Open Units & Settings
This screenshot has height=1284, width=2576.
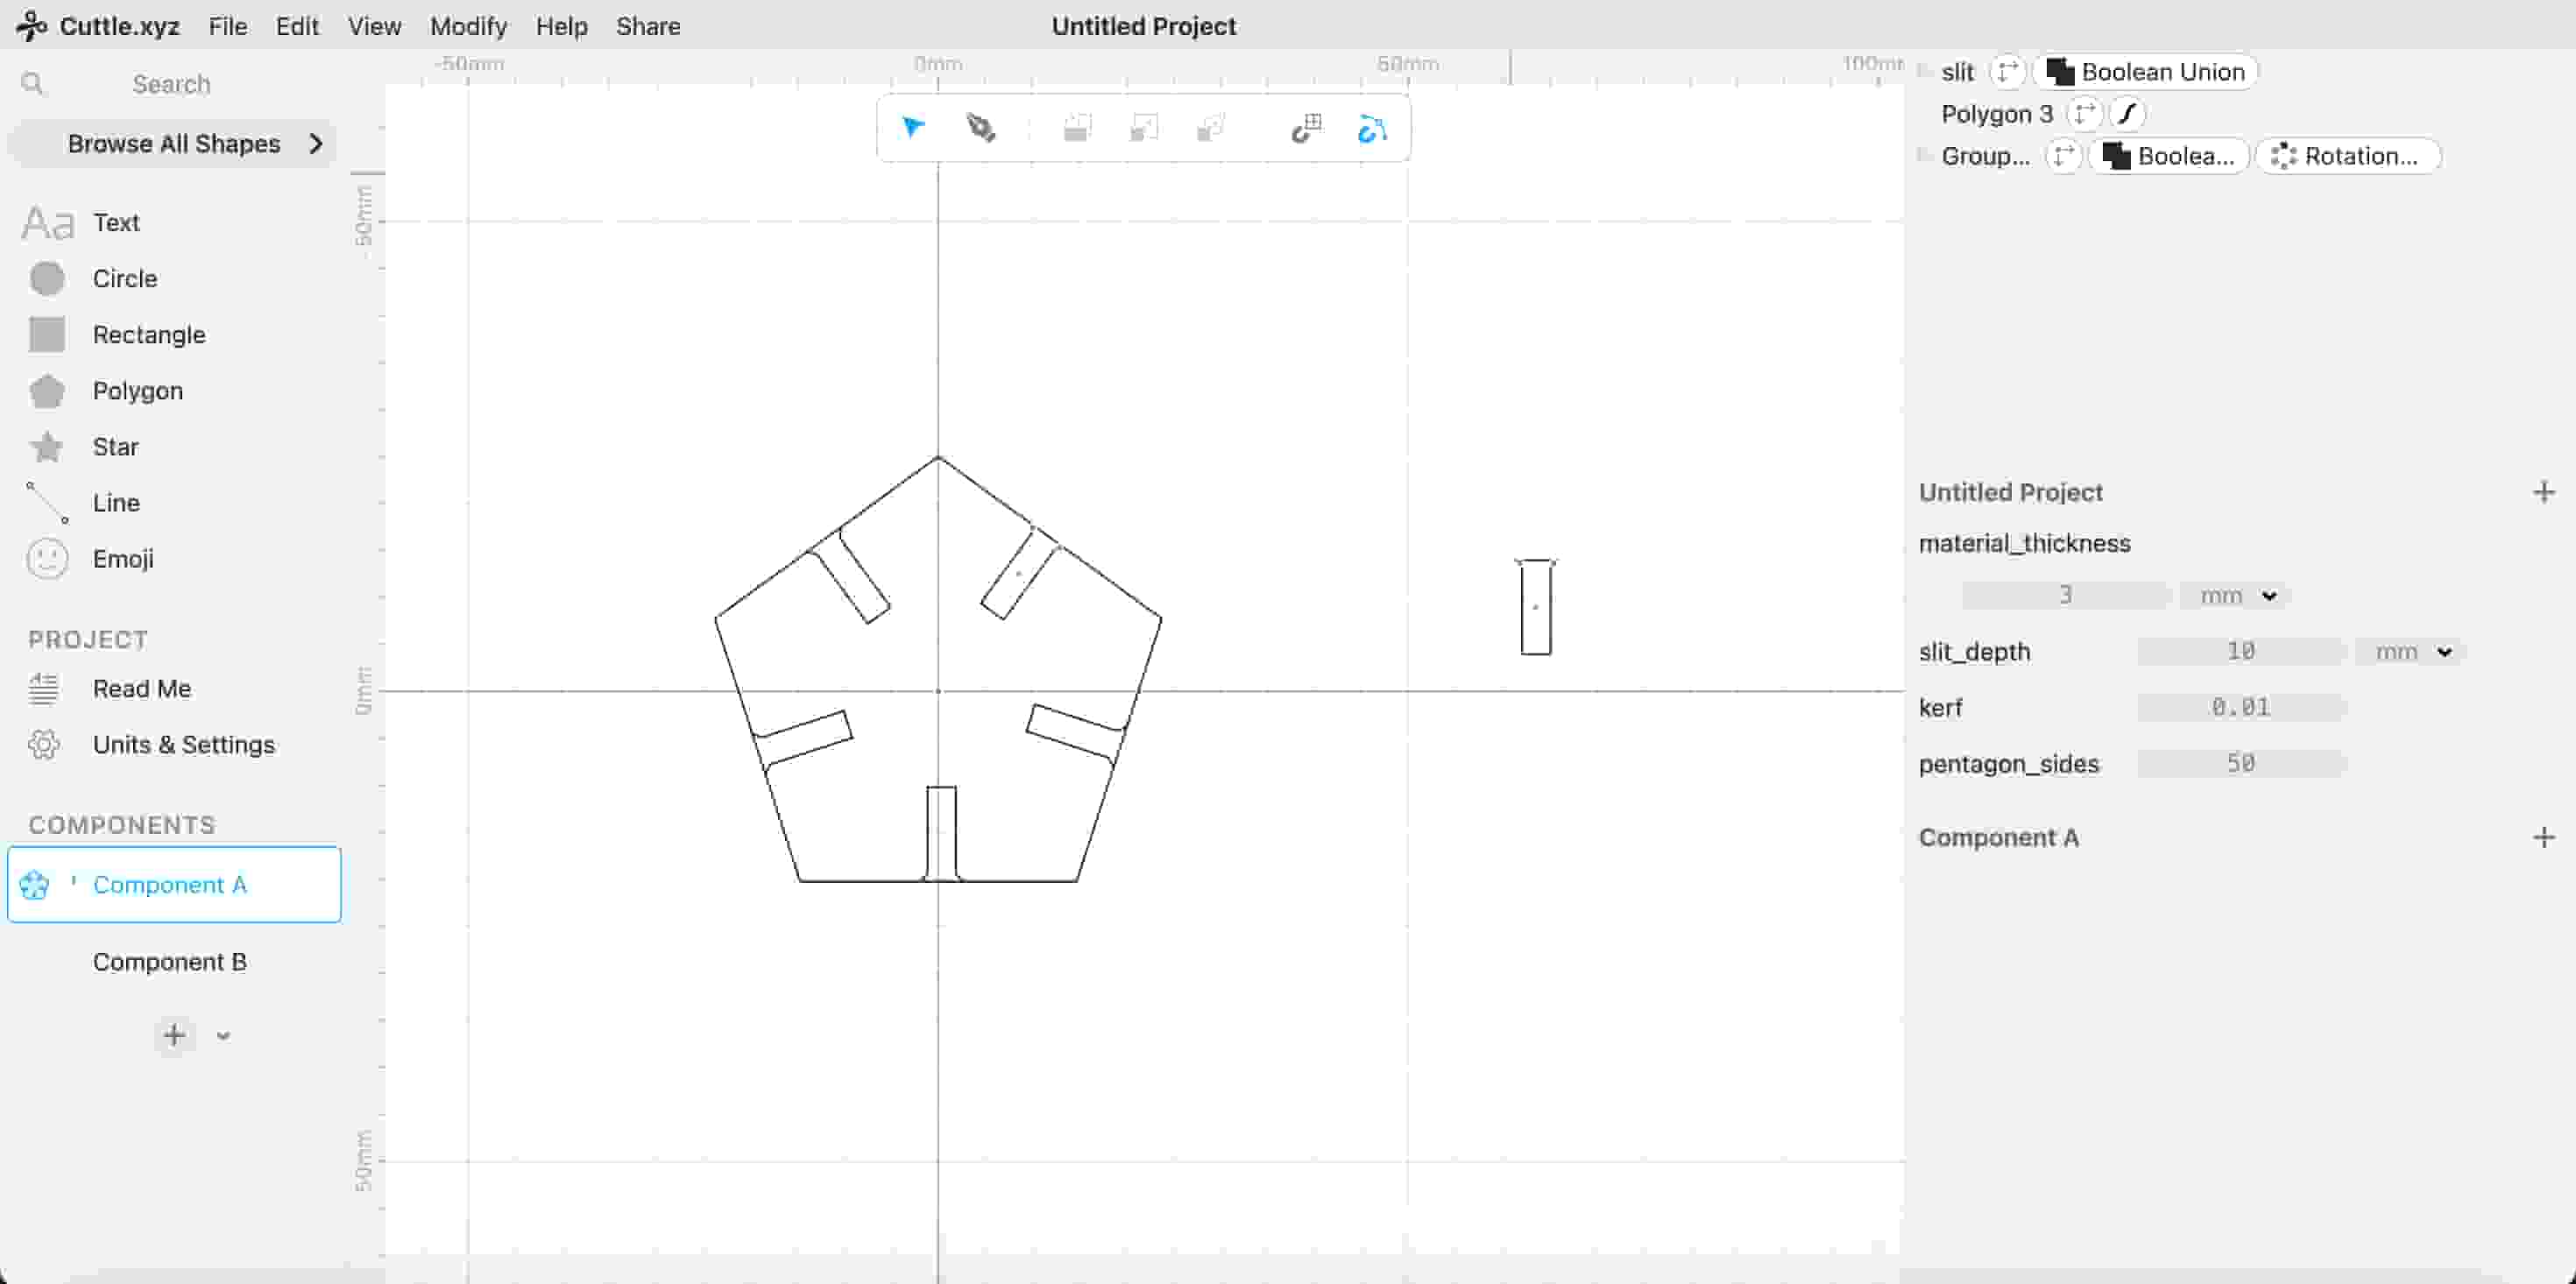(183, 745)
